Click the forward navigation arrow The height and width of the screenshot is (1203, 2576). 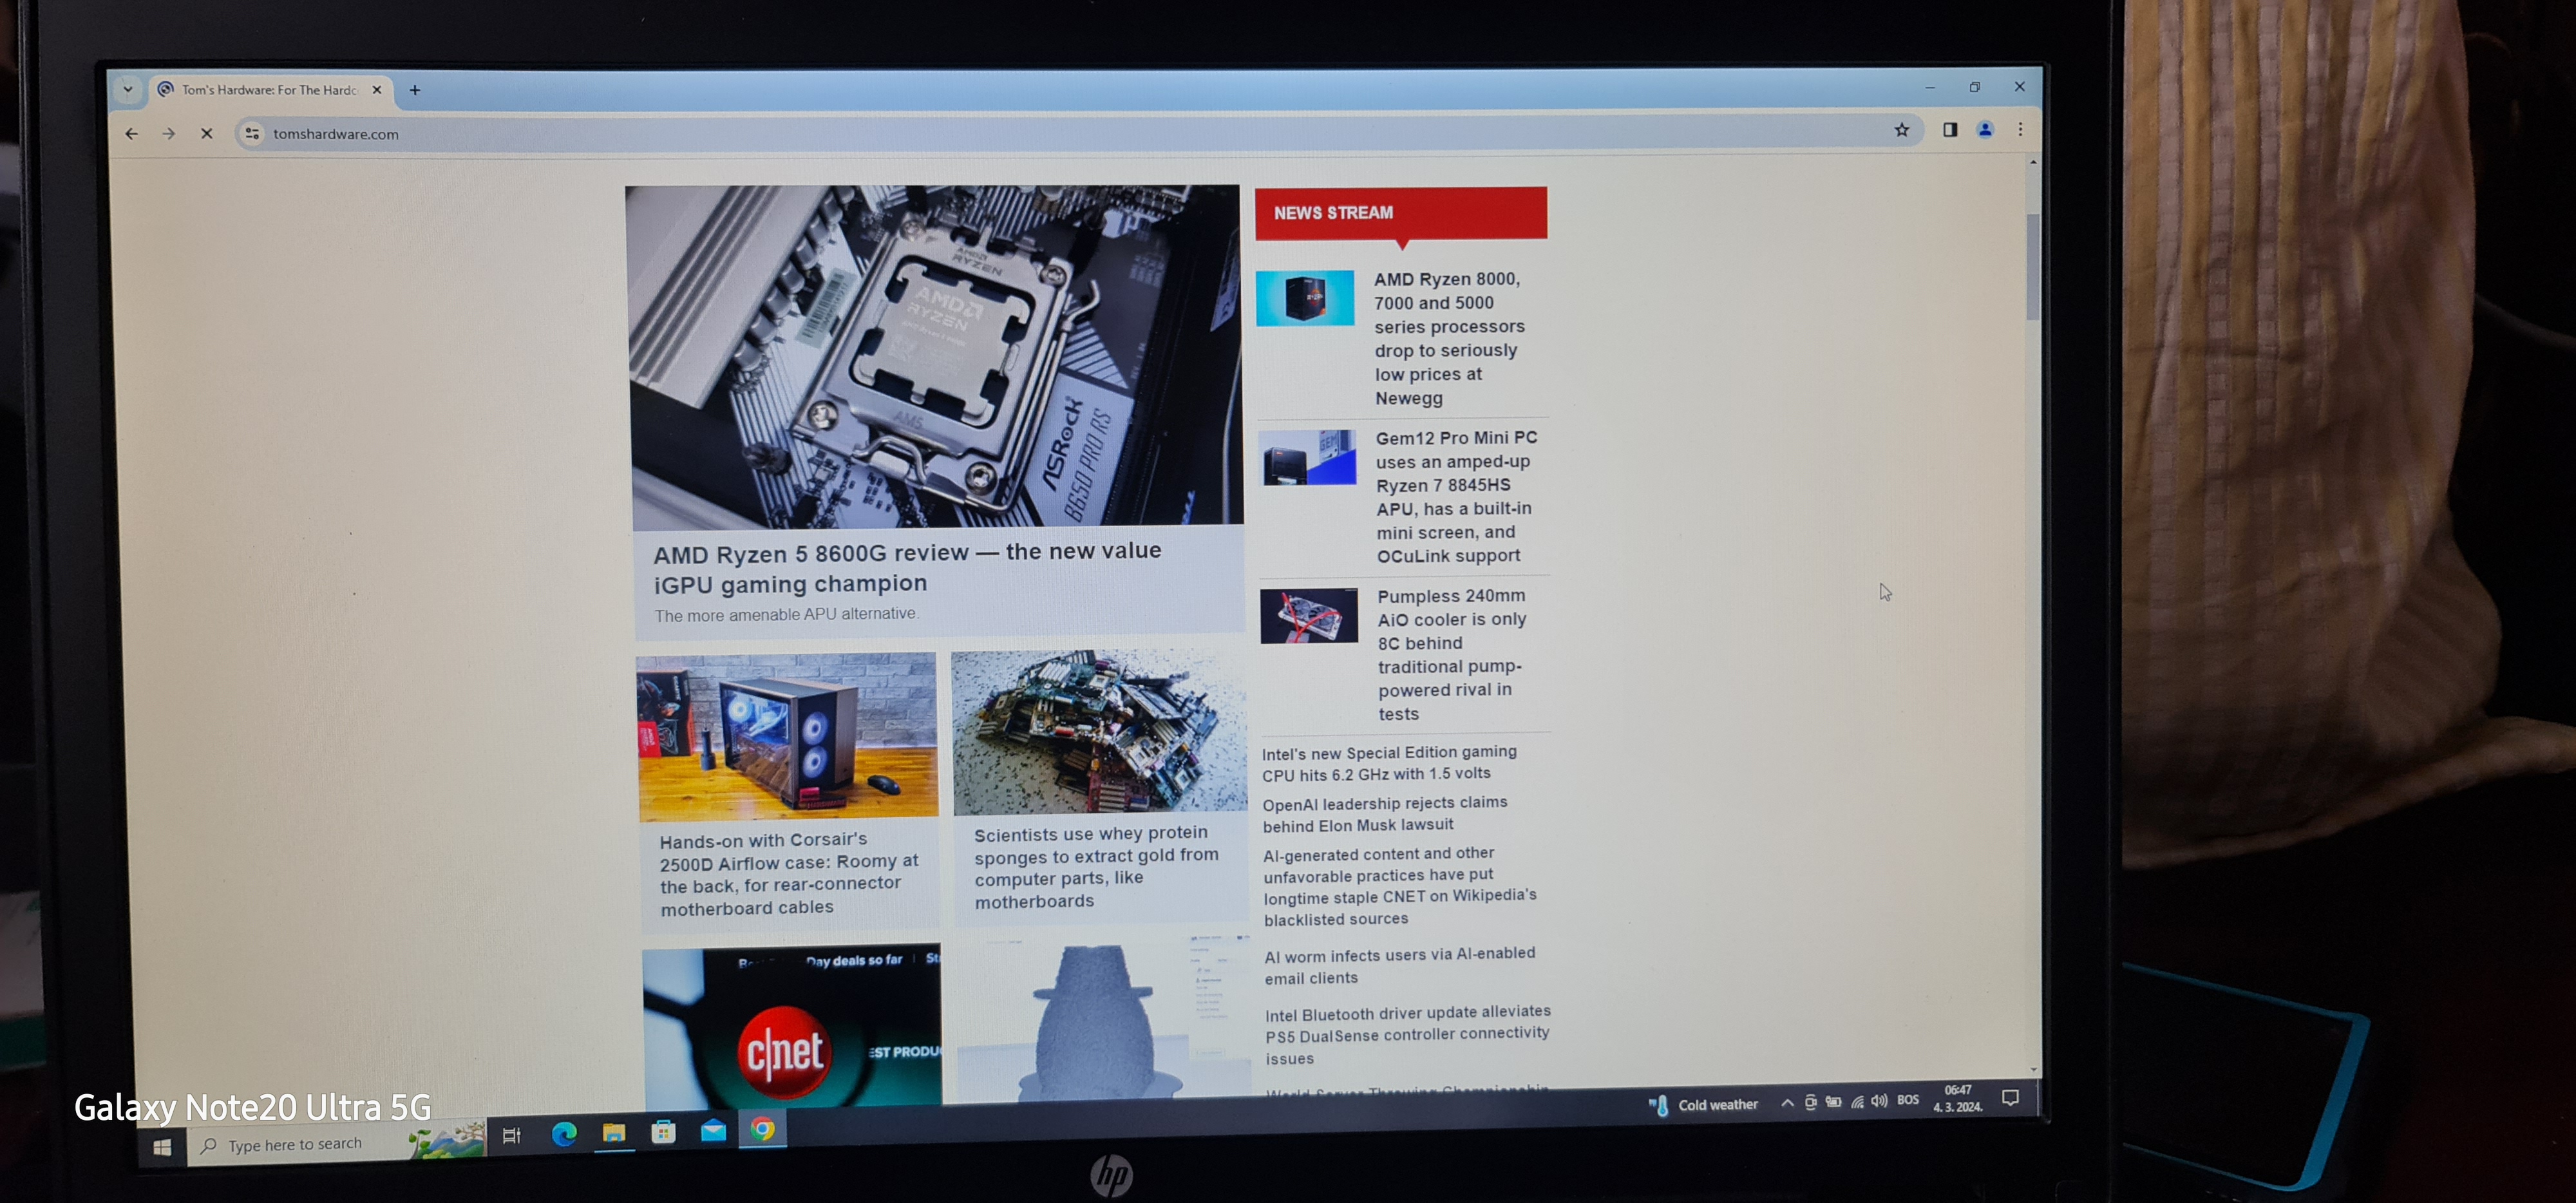[169, 133]
